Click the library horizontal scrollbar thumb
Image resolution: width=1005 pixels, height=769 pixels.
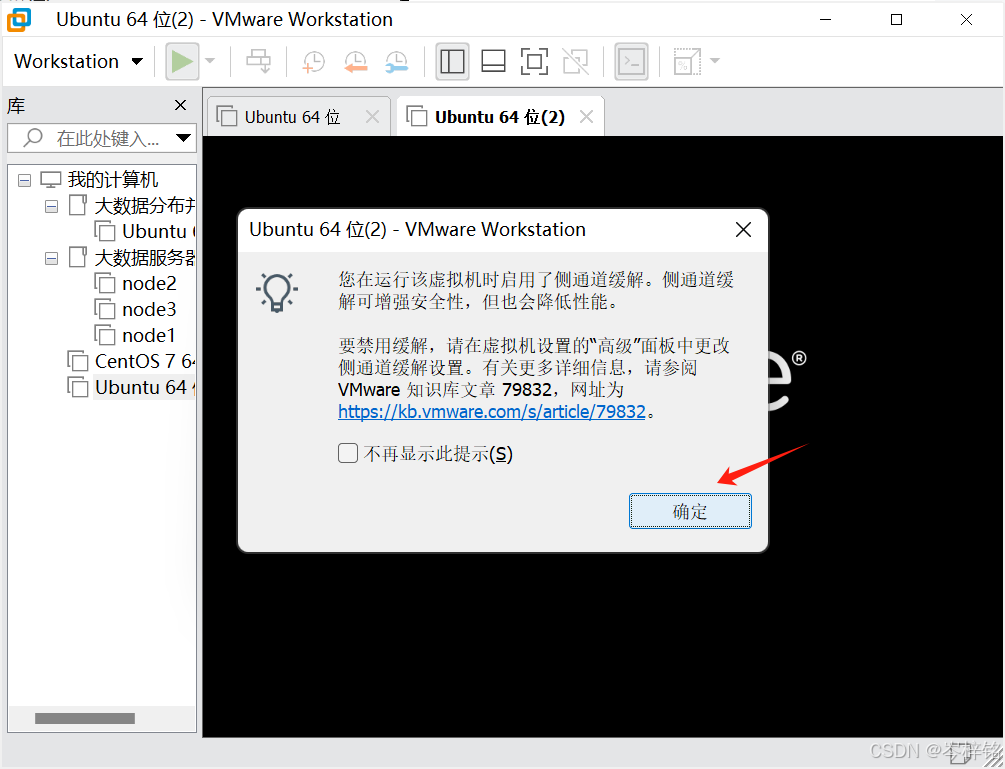[85, 718]
